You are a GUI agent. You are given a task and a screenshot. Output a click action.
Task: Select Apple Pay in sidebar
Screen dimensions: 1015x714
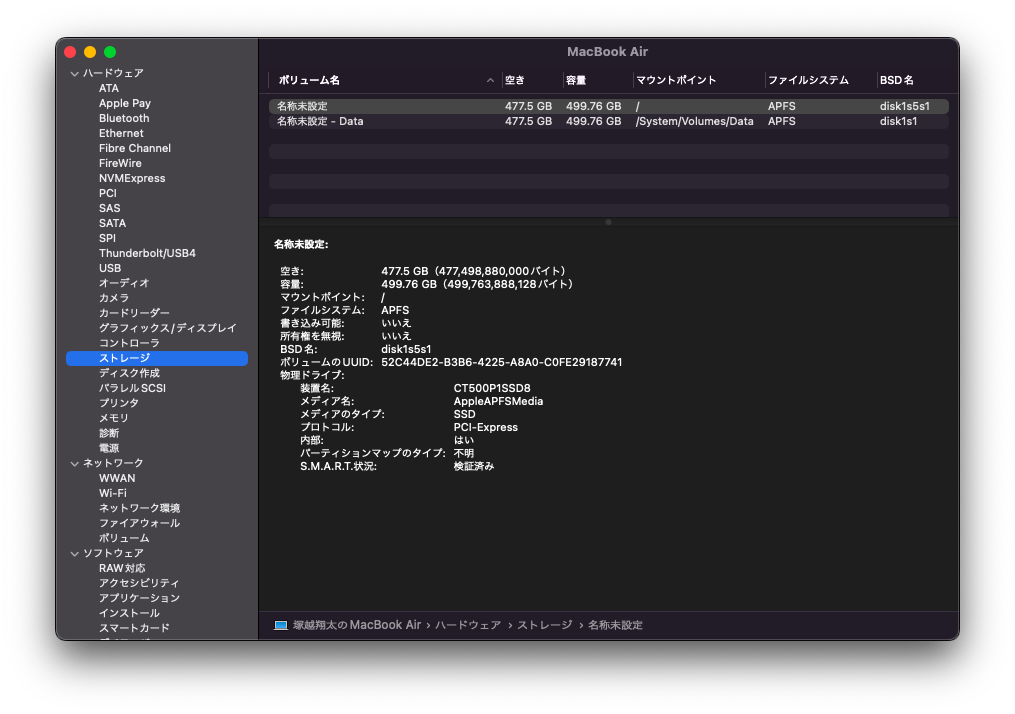125,103
